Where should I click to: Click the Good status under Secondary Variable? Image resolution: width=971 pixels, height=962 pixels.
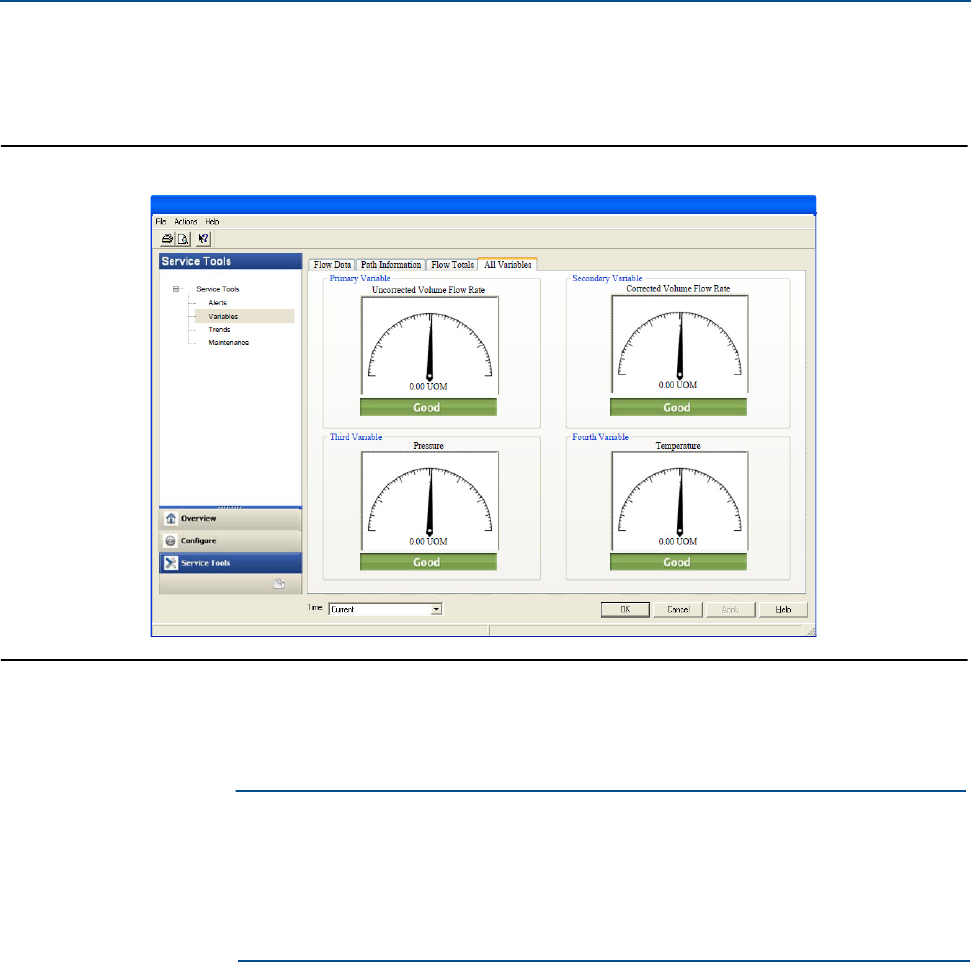(678, 407)
